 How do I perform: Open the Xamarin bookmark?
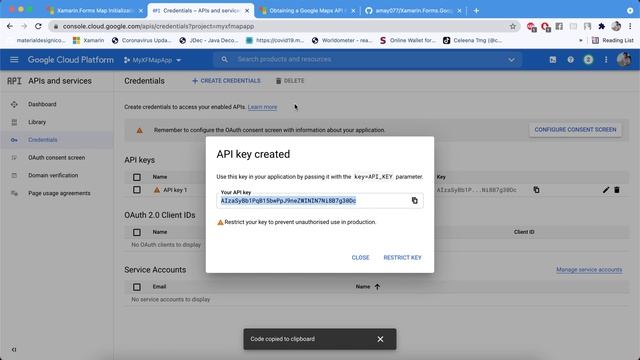tap(89, 40)
